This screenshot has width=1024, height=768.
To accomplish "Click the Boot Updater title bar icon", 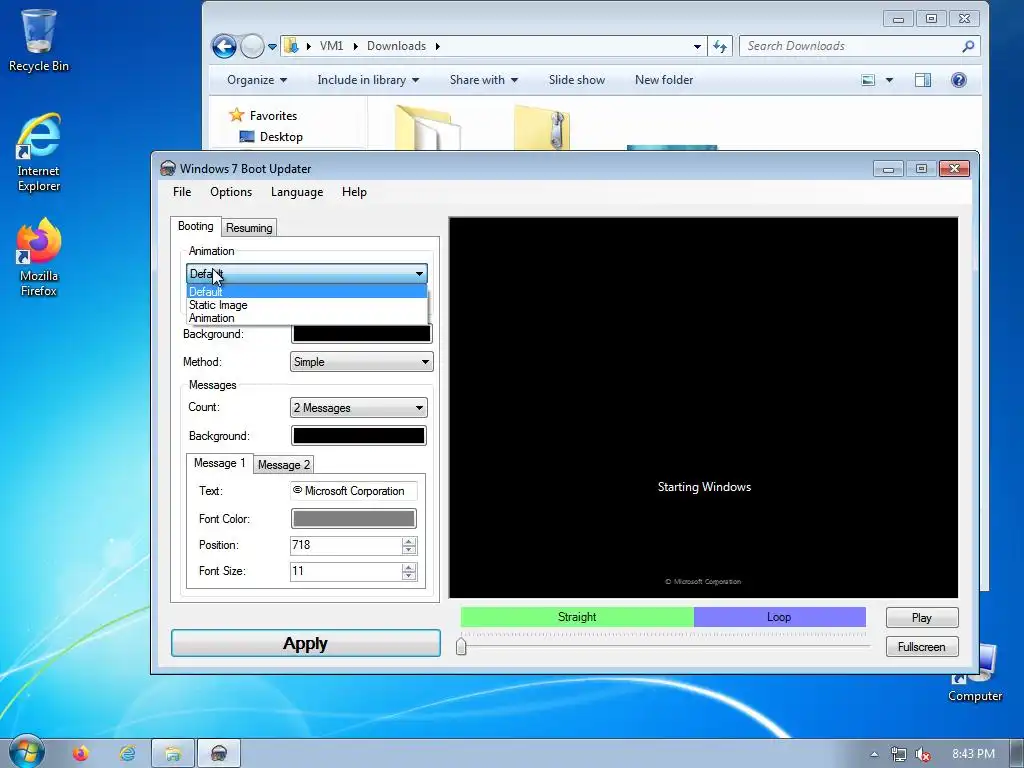I will click(168, 168).
